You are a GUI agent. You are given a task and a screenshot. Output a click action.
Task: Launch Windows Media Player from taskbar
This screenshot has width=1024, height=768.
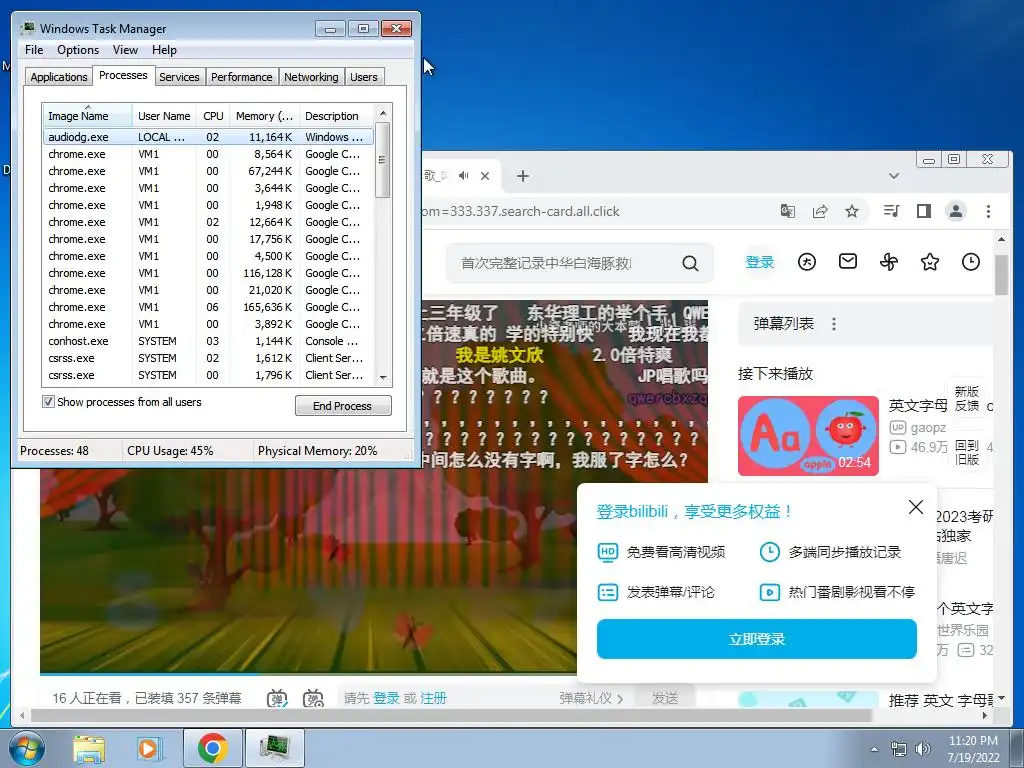tap(150, 749)
